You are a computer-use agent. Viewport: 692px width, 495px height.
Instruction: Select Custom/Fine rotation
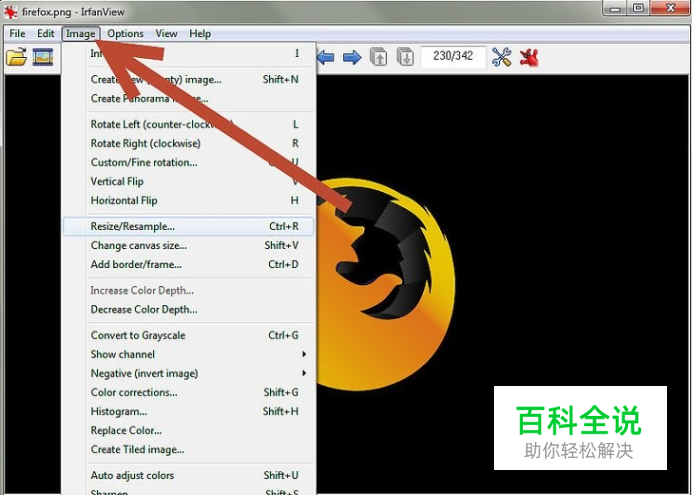(x=188, y=162)
